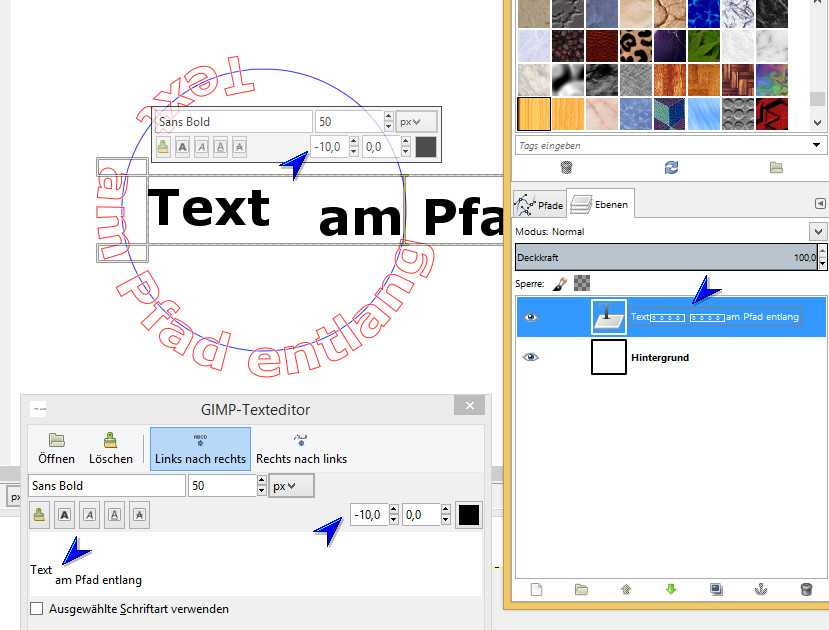Click gray color swatch in on-canvas toolbar
The width and height of the screenshot is (829, 630).
point(426,147)
